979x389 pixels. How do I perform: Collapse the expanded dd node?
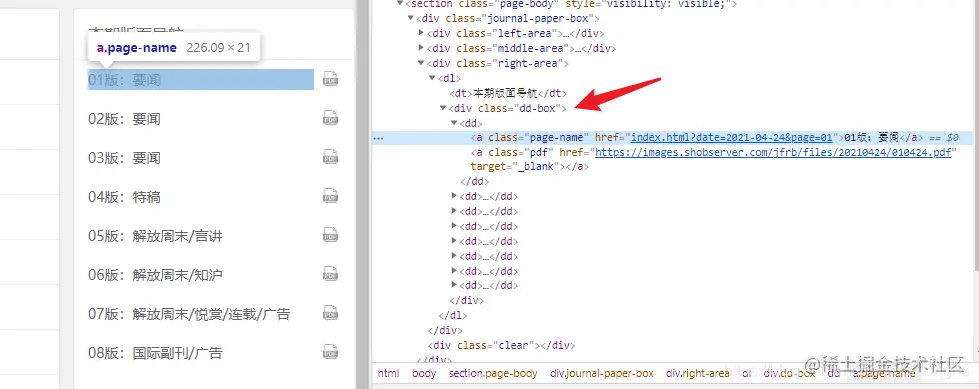[454, 123]
